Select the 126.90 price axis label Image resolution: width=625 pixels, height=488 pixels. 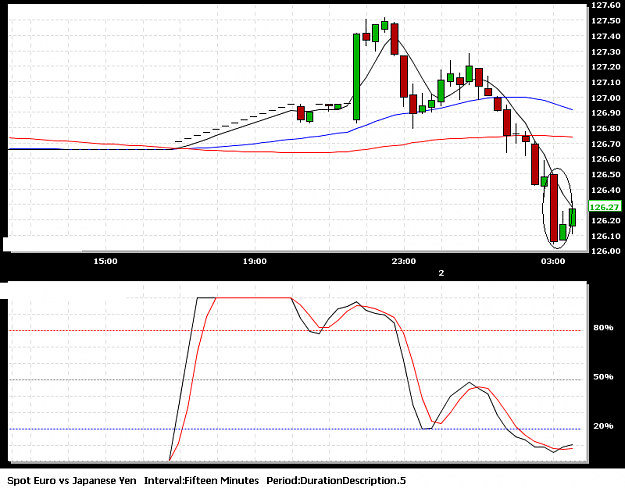click(x=606, y=113)
